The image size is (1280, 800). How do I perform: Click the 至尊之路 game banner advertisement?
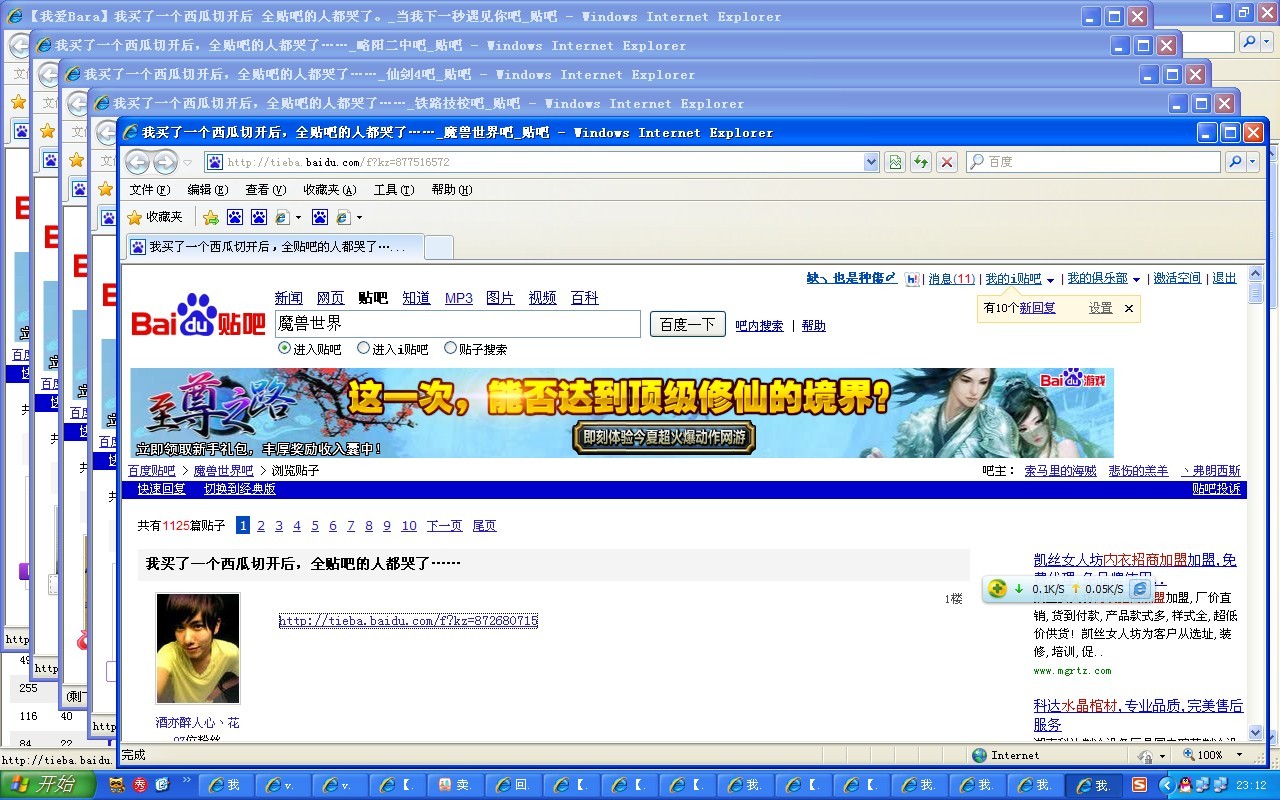click(622, 413)
